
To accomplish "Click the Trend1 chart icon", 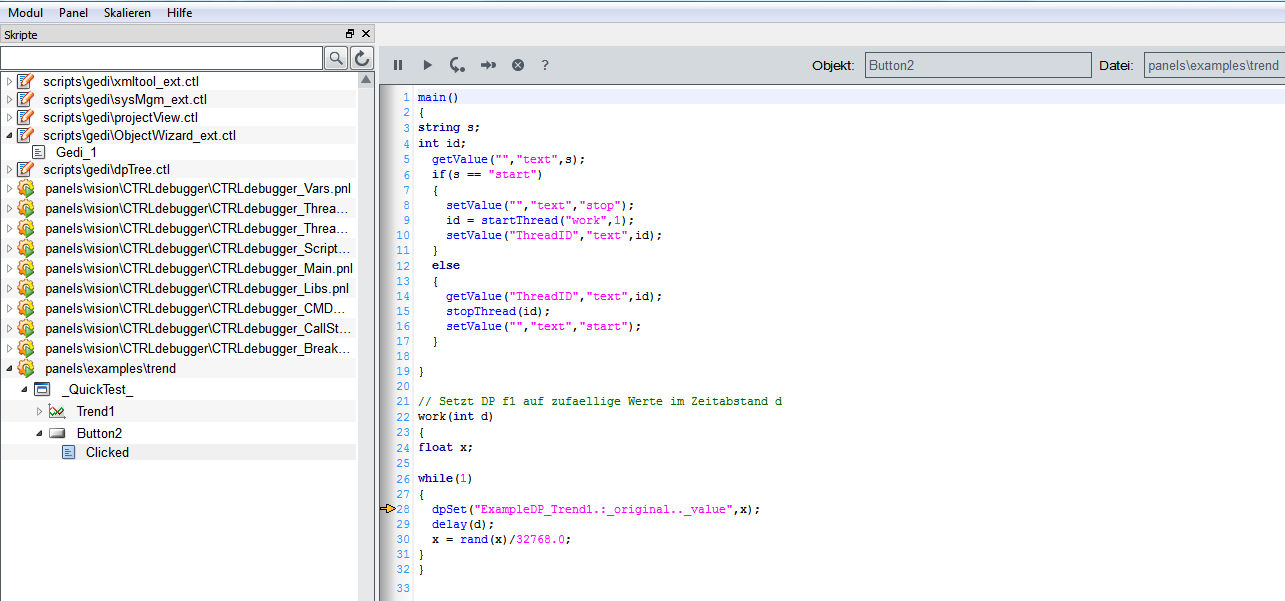I will tap(57, 411).
